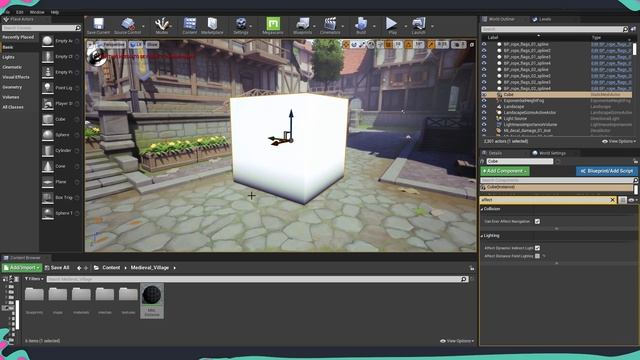Select Empty Actor in Place Actors list

coord(60,41)
